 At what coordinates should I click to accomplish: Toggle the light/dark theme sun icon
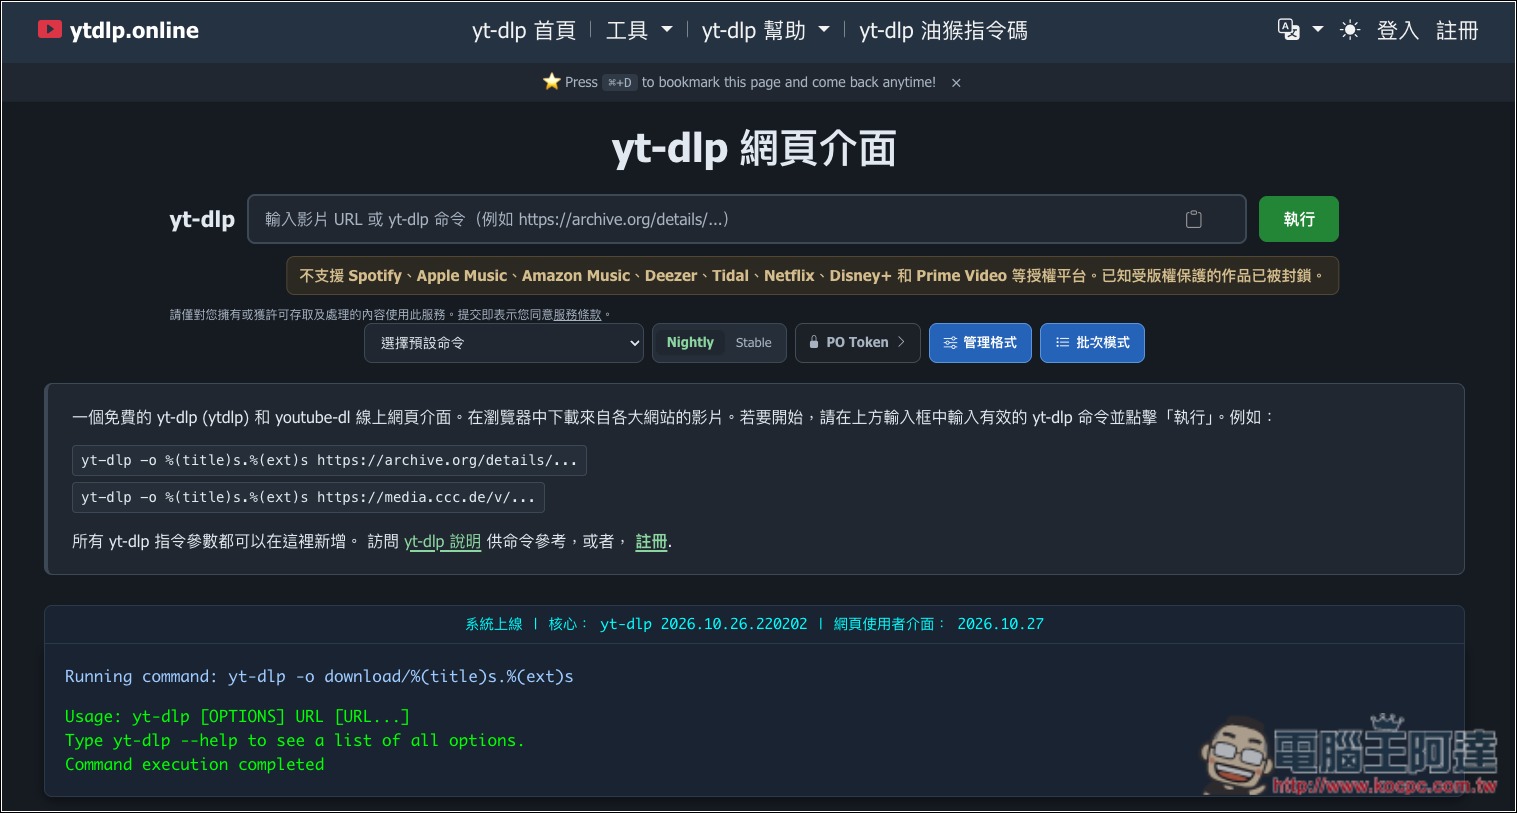(x=1350, y=30)
